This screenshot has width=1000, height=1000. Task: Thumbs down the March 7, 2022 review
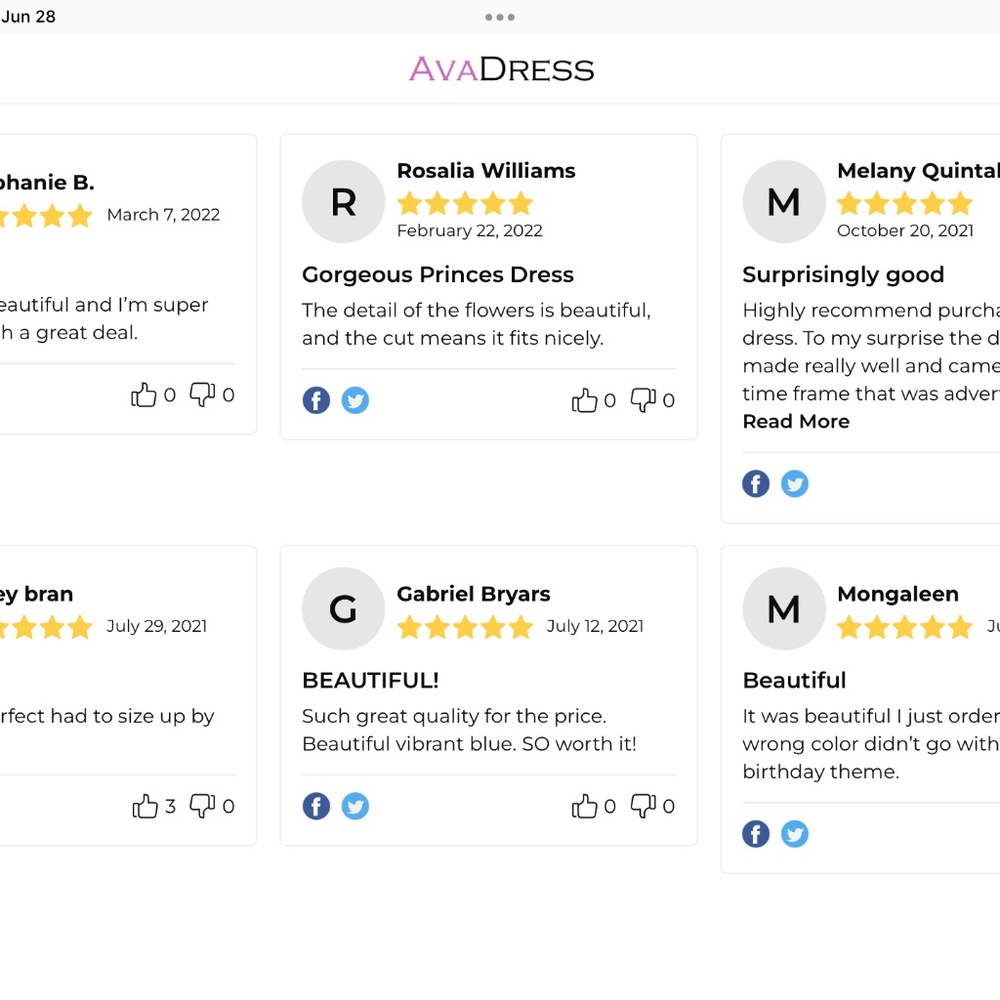point(202,395)
